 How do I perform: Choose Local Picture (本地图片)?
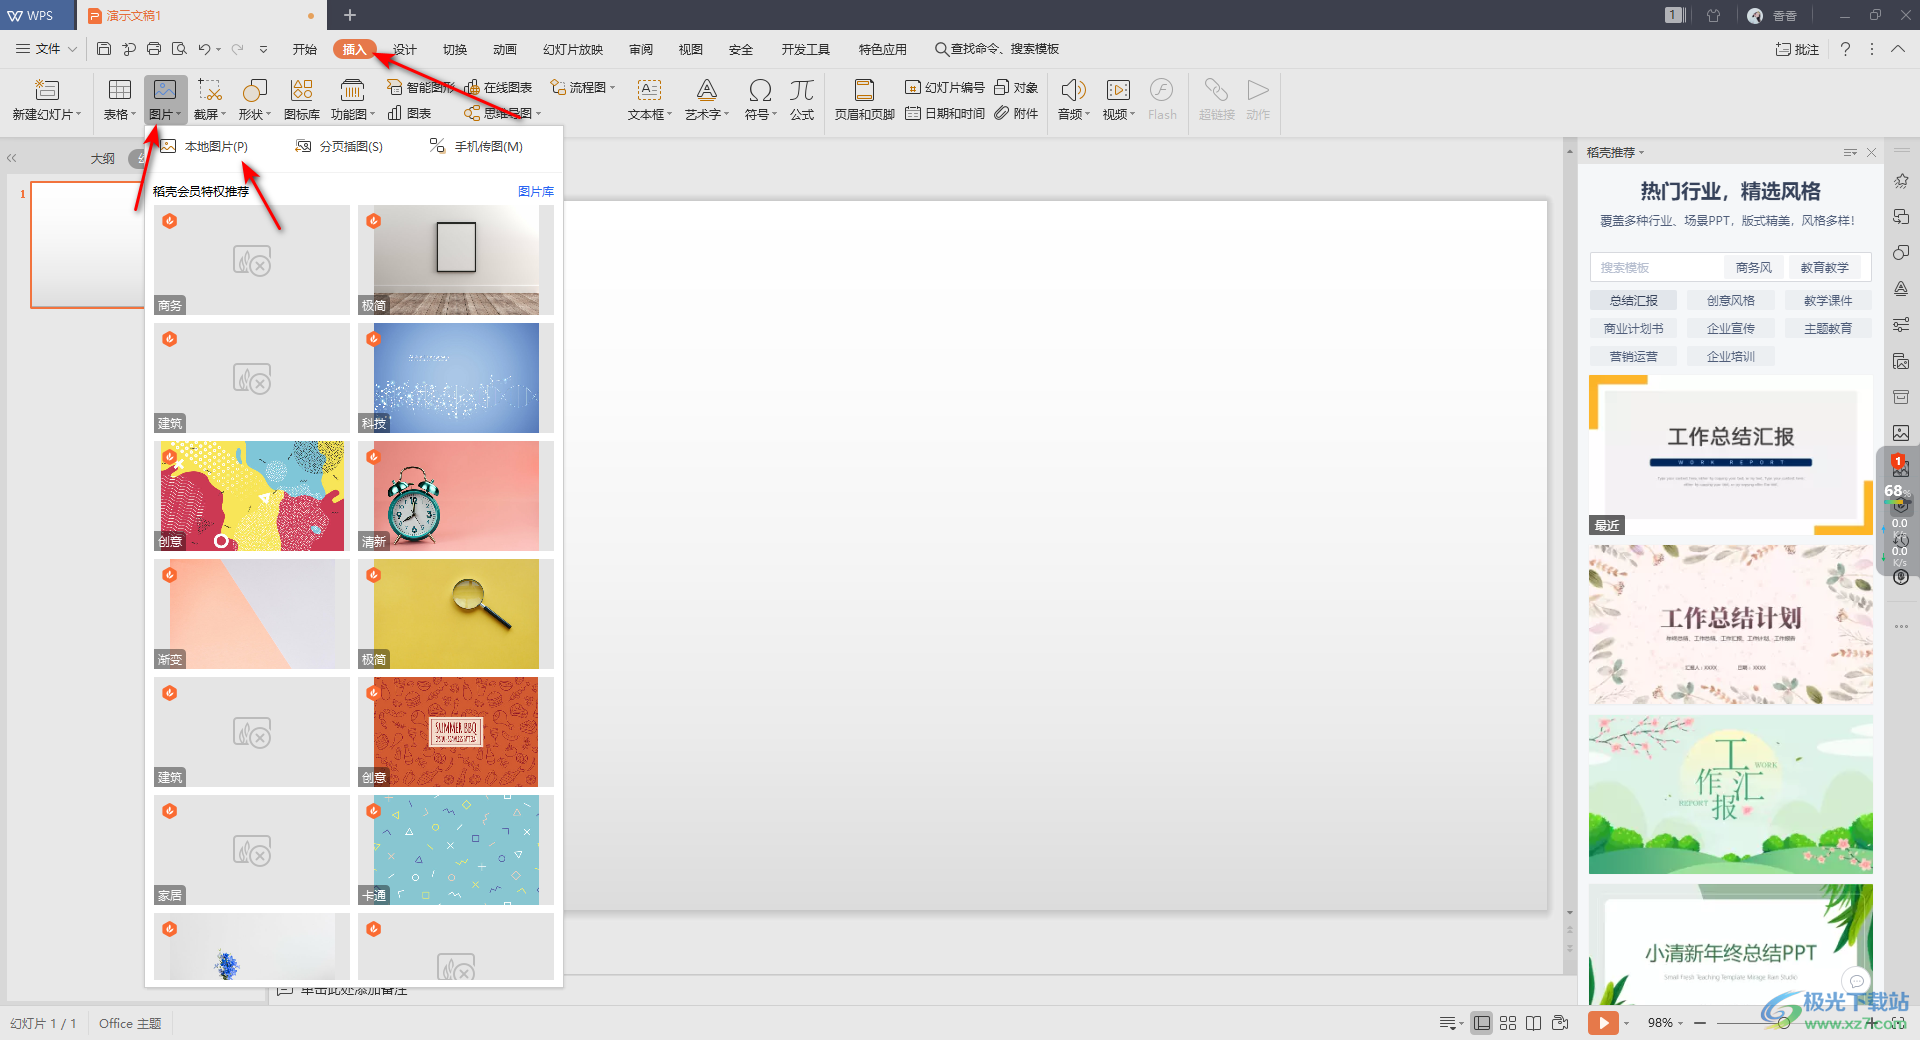coord(205,146)
